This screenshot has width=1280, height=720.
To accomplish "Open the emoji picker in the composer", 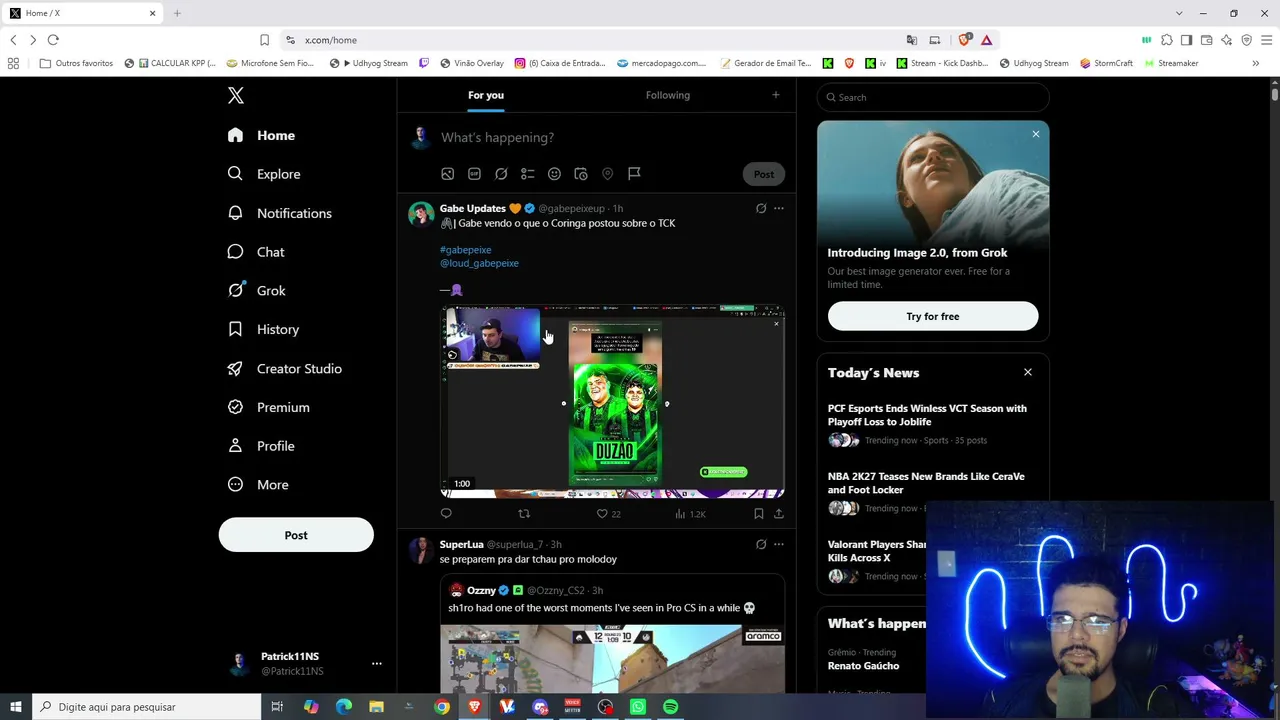I will (x=554, y=174).
